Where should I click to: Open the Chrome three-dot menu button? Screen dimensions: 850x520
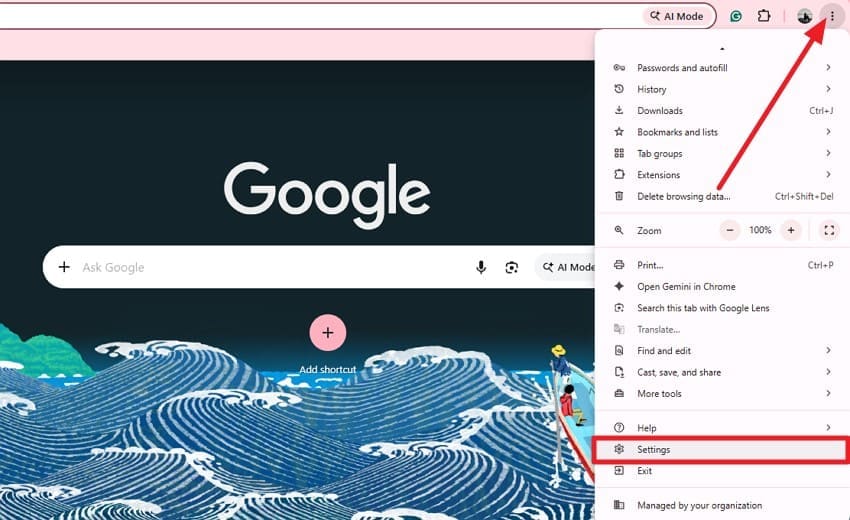coord(832,16)
